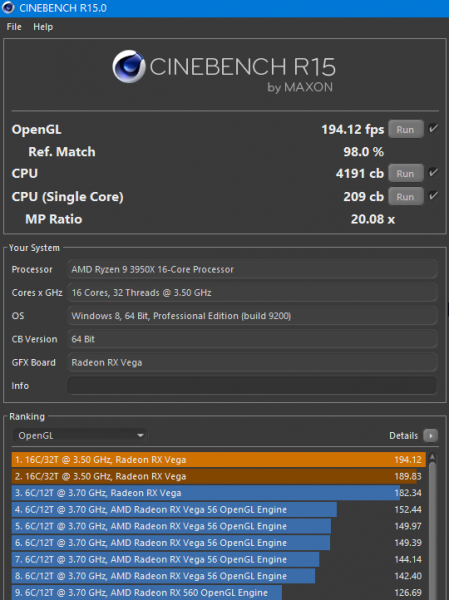The image size is (449, 600).
Task: Open the Help menu
Action: 43,27
